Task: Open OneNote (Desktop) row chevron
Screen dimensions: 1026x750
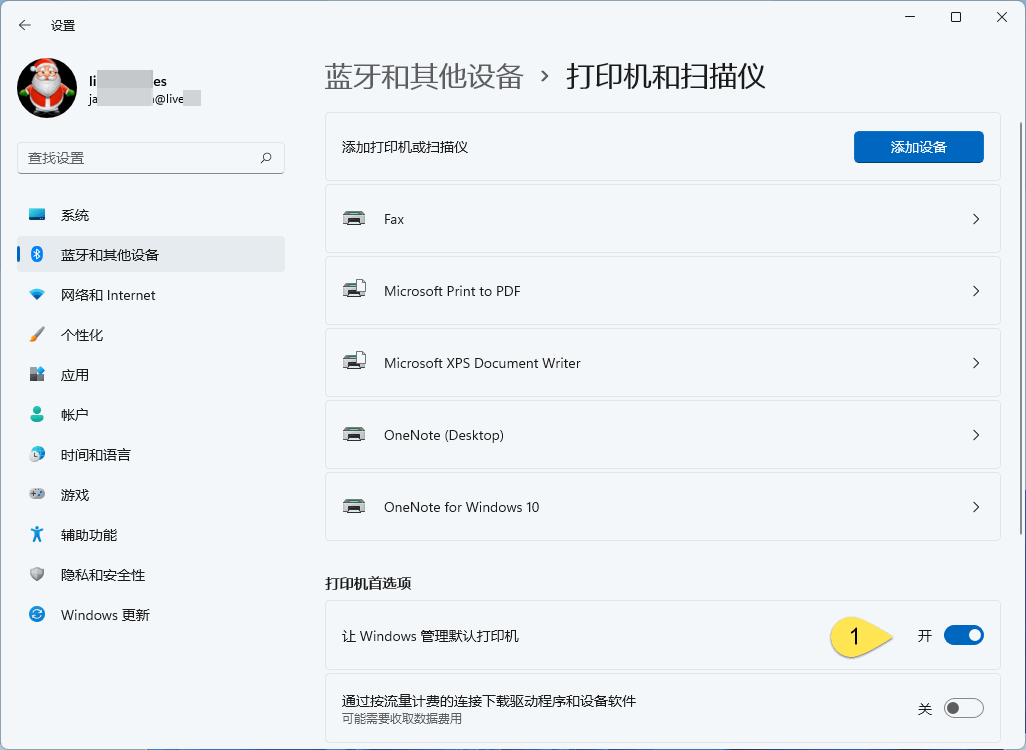Action: (x=976, y=435)
